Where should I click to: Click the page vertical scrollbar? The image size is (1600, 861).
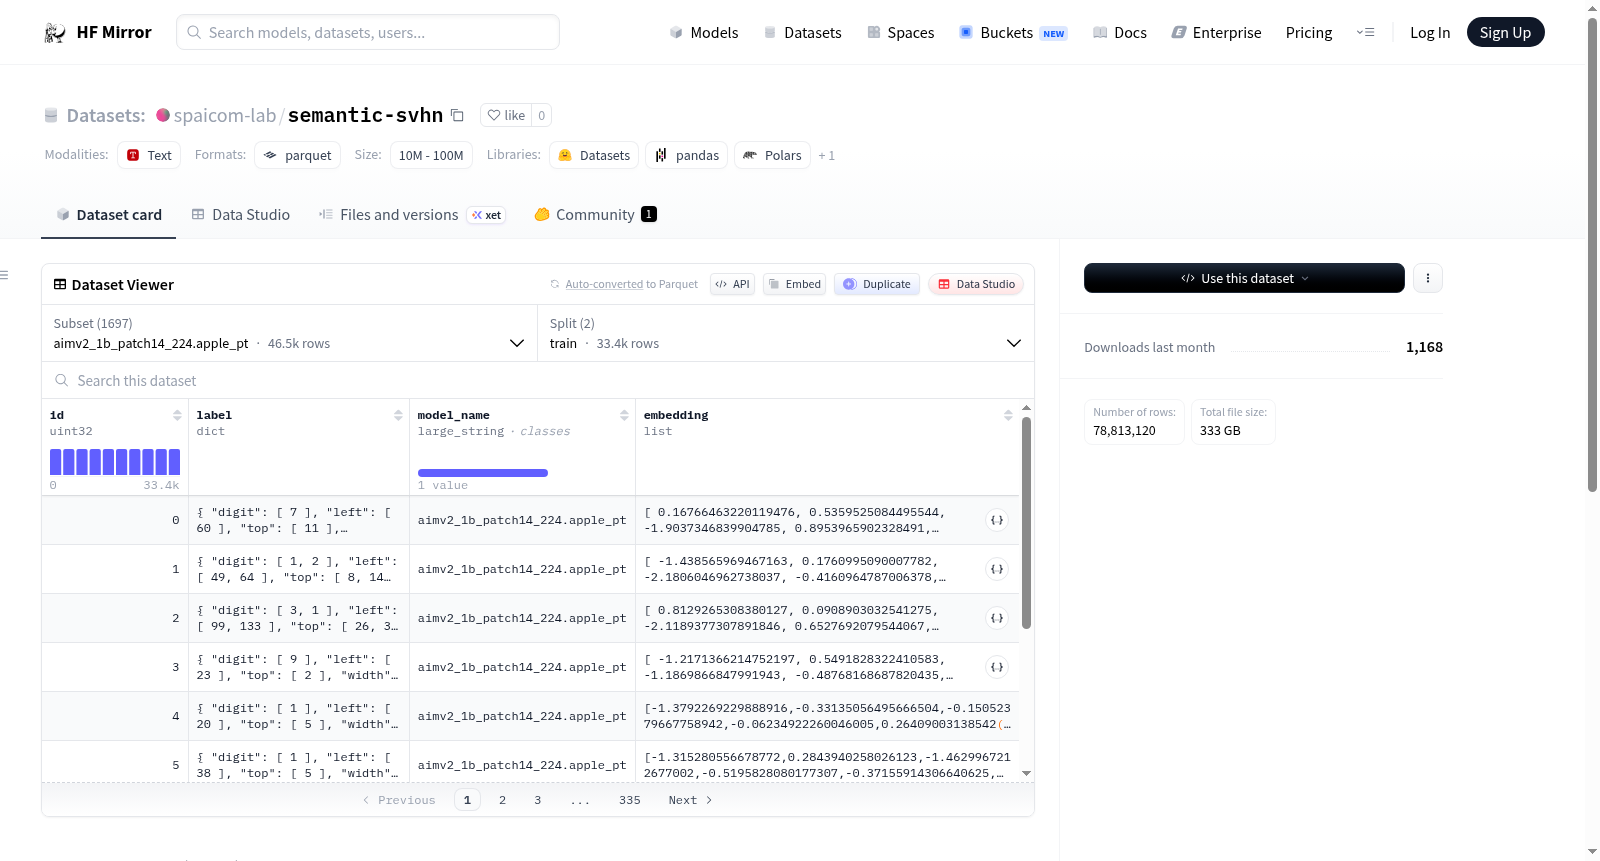point(1593,255)
